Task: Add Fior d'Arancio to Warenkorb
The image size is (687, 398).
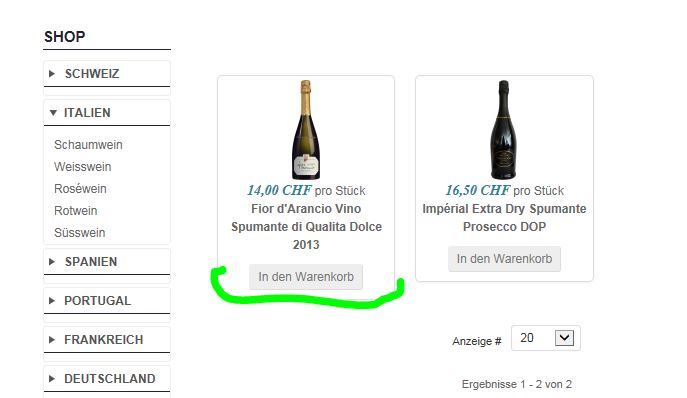Action: pyautogui.click(x=306, y=277)
